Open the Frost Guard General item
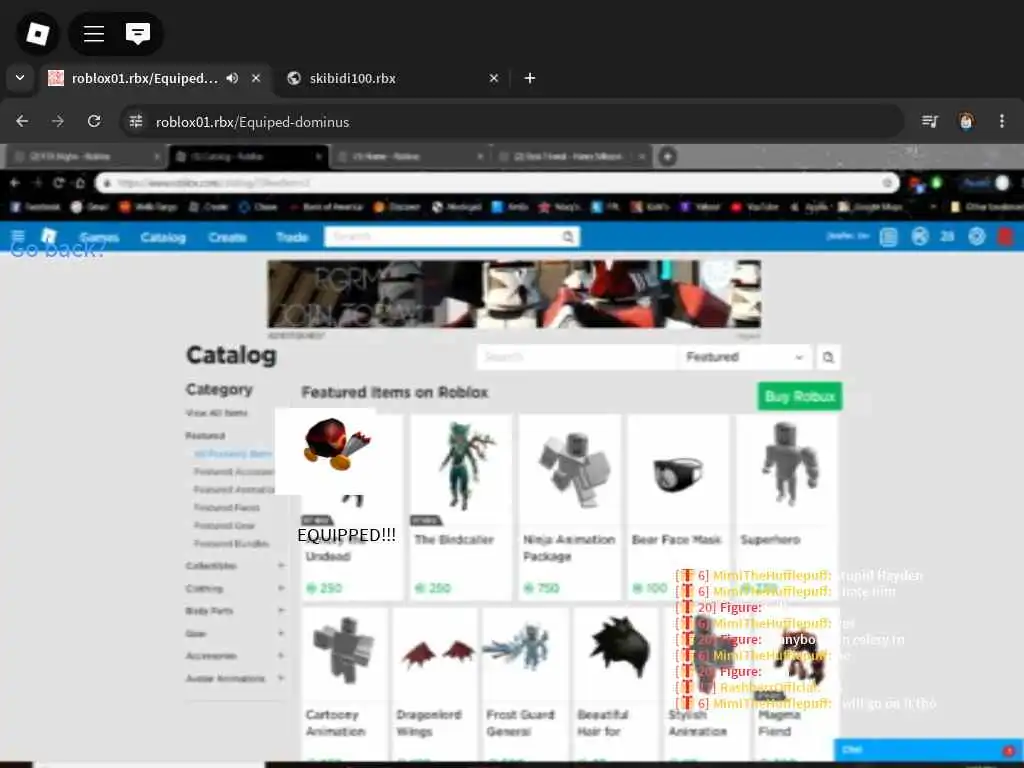Image resolution: width=1024 pixels, height=768 pixels. coord(525,684)
